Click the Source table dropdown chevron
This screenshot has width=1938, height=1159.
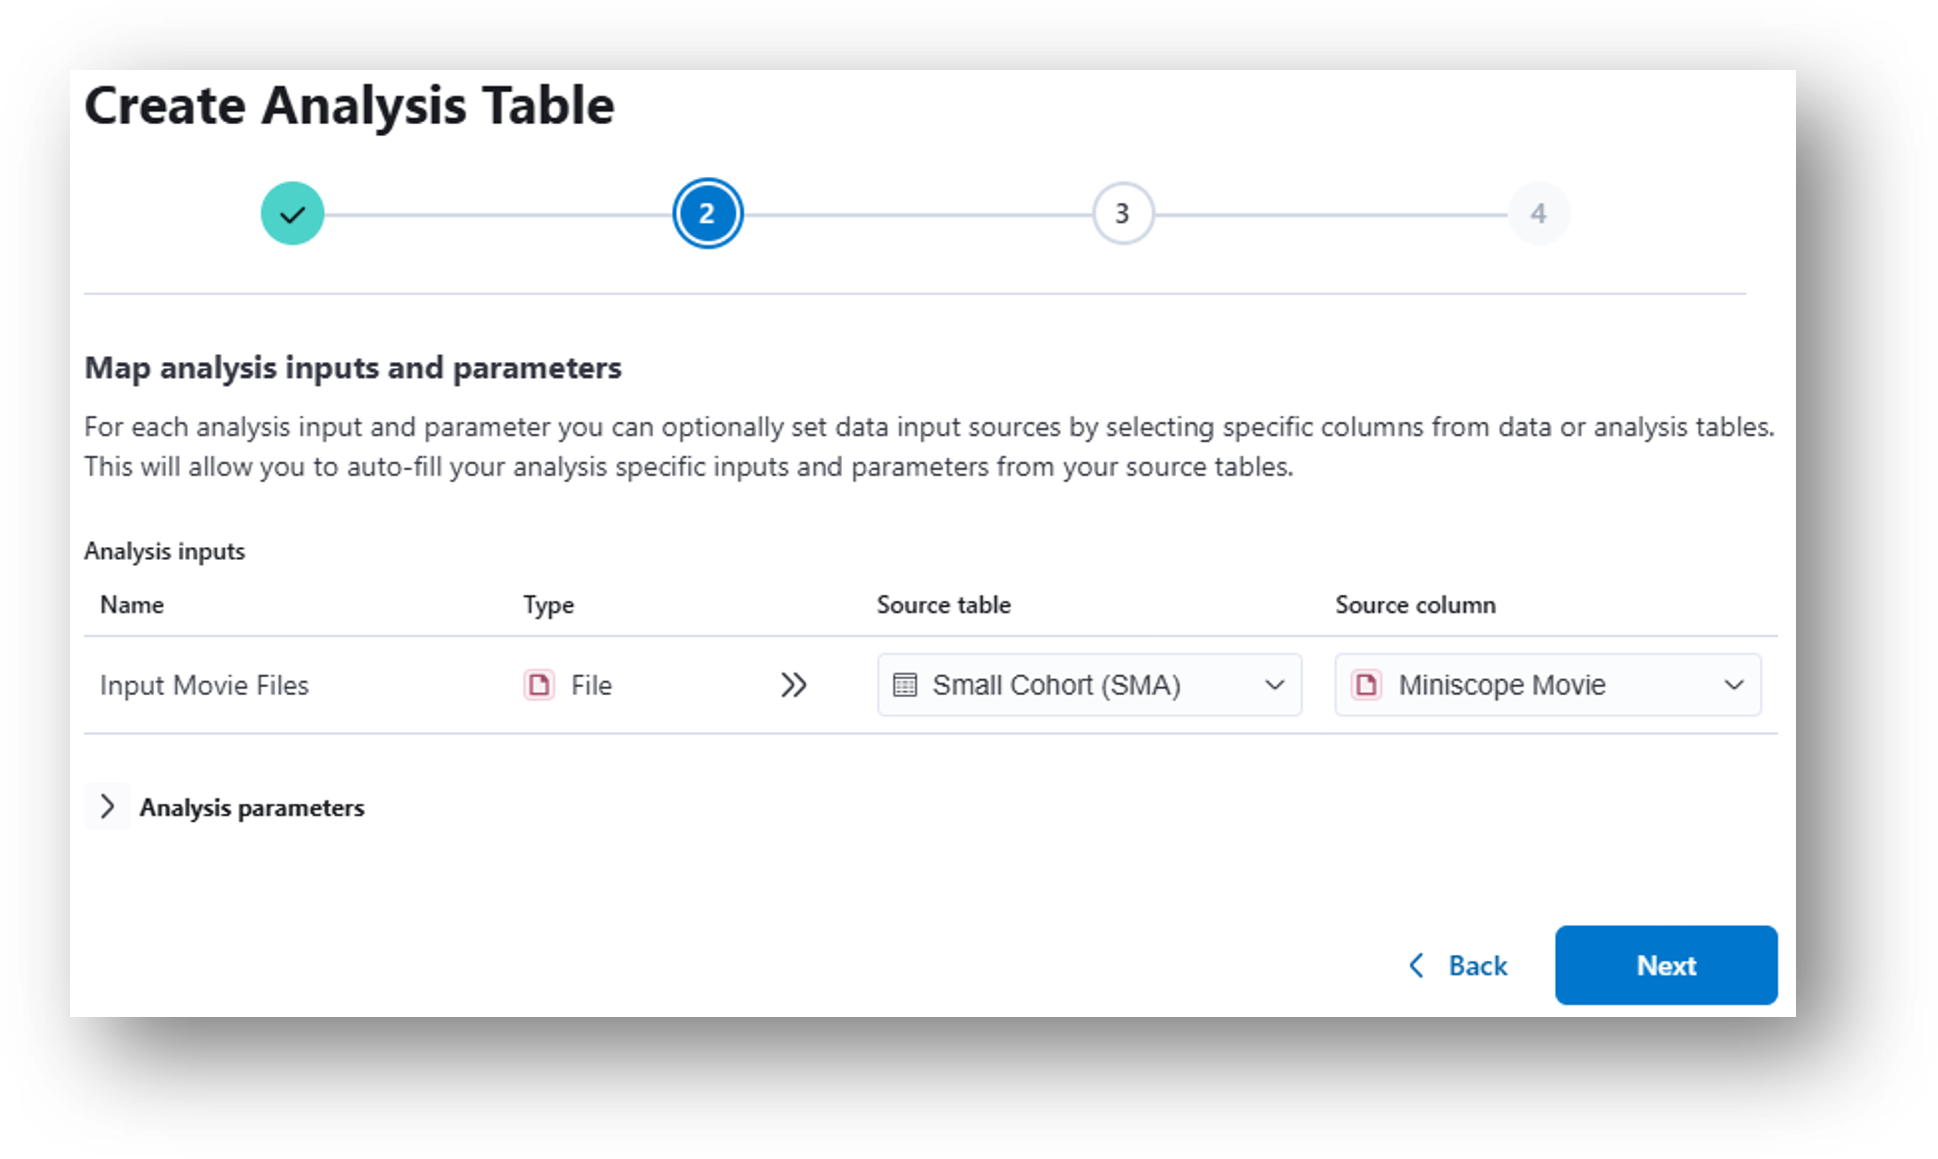[1274, 685]
